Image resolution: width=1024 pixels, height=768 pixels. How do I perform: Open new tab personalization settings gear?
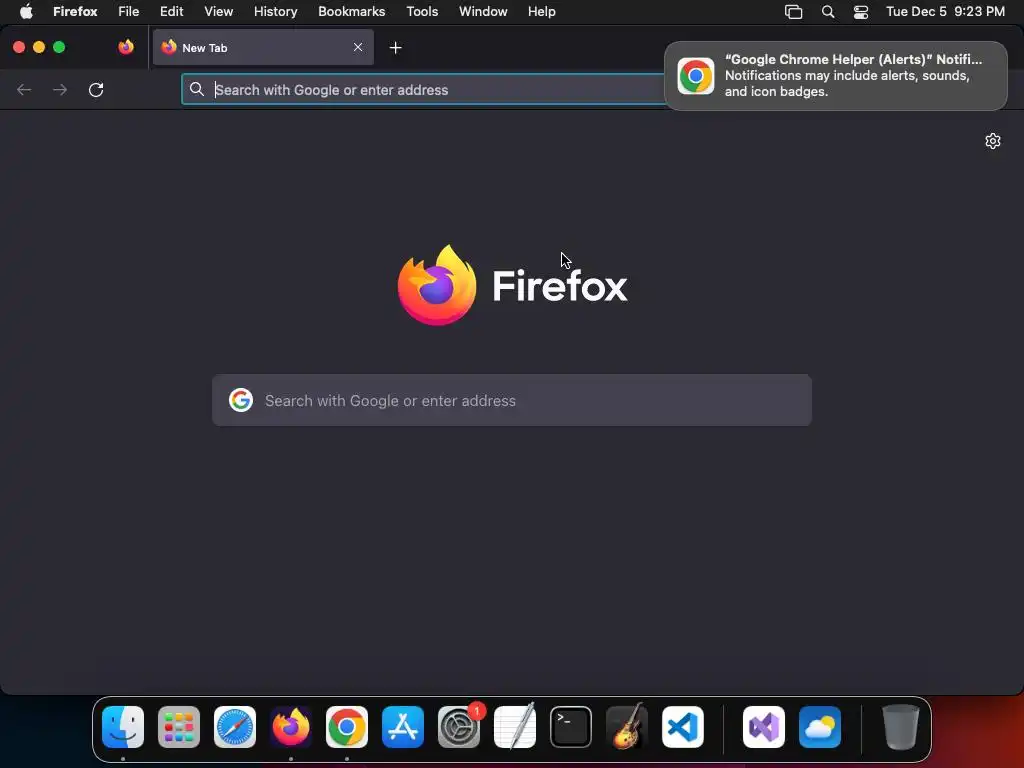pyautogui.click(x=993, y=141)
